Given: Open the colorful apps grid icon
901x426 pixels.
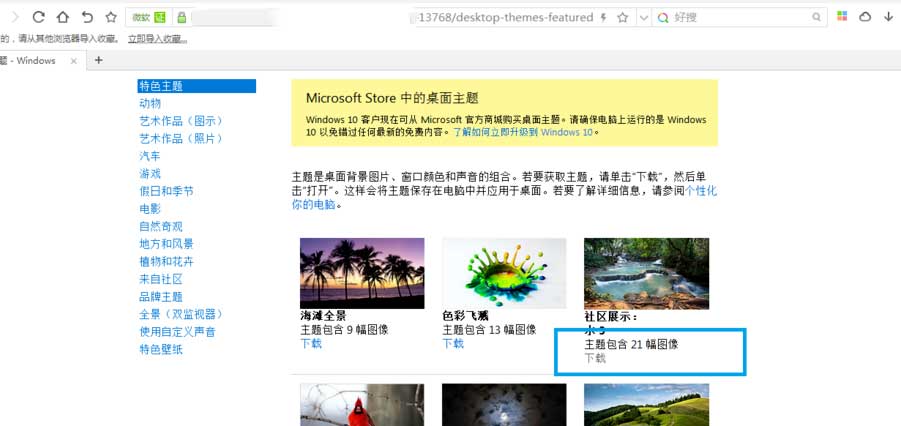Looking at the screenshot, I should coord(842,17).
